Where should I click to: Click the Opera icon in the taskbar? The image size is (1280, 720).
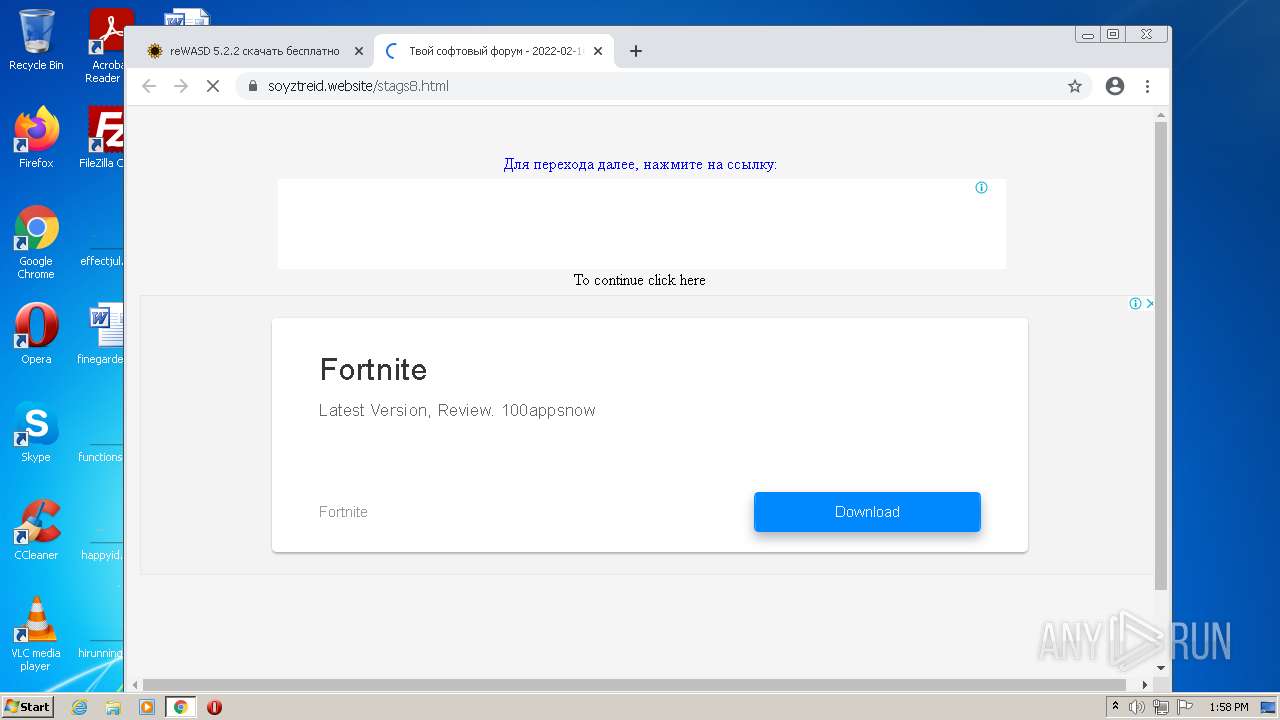pyautogui.click(x=214, y=707)
